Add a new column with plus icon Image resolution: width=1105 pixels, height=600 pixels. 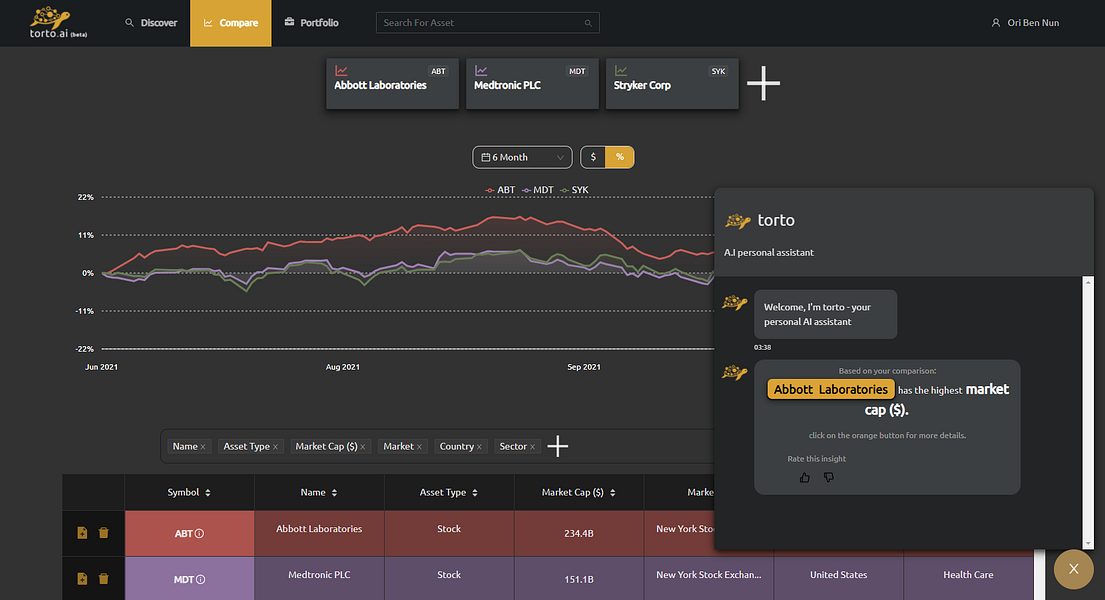pos(557,446)
